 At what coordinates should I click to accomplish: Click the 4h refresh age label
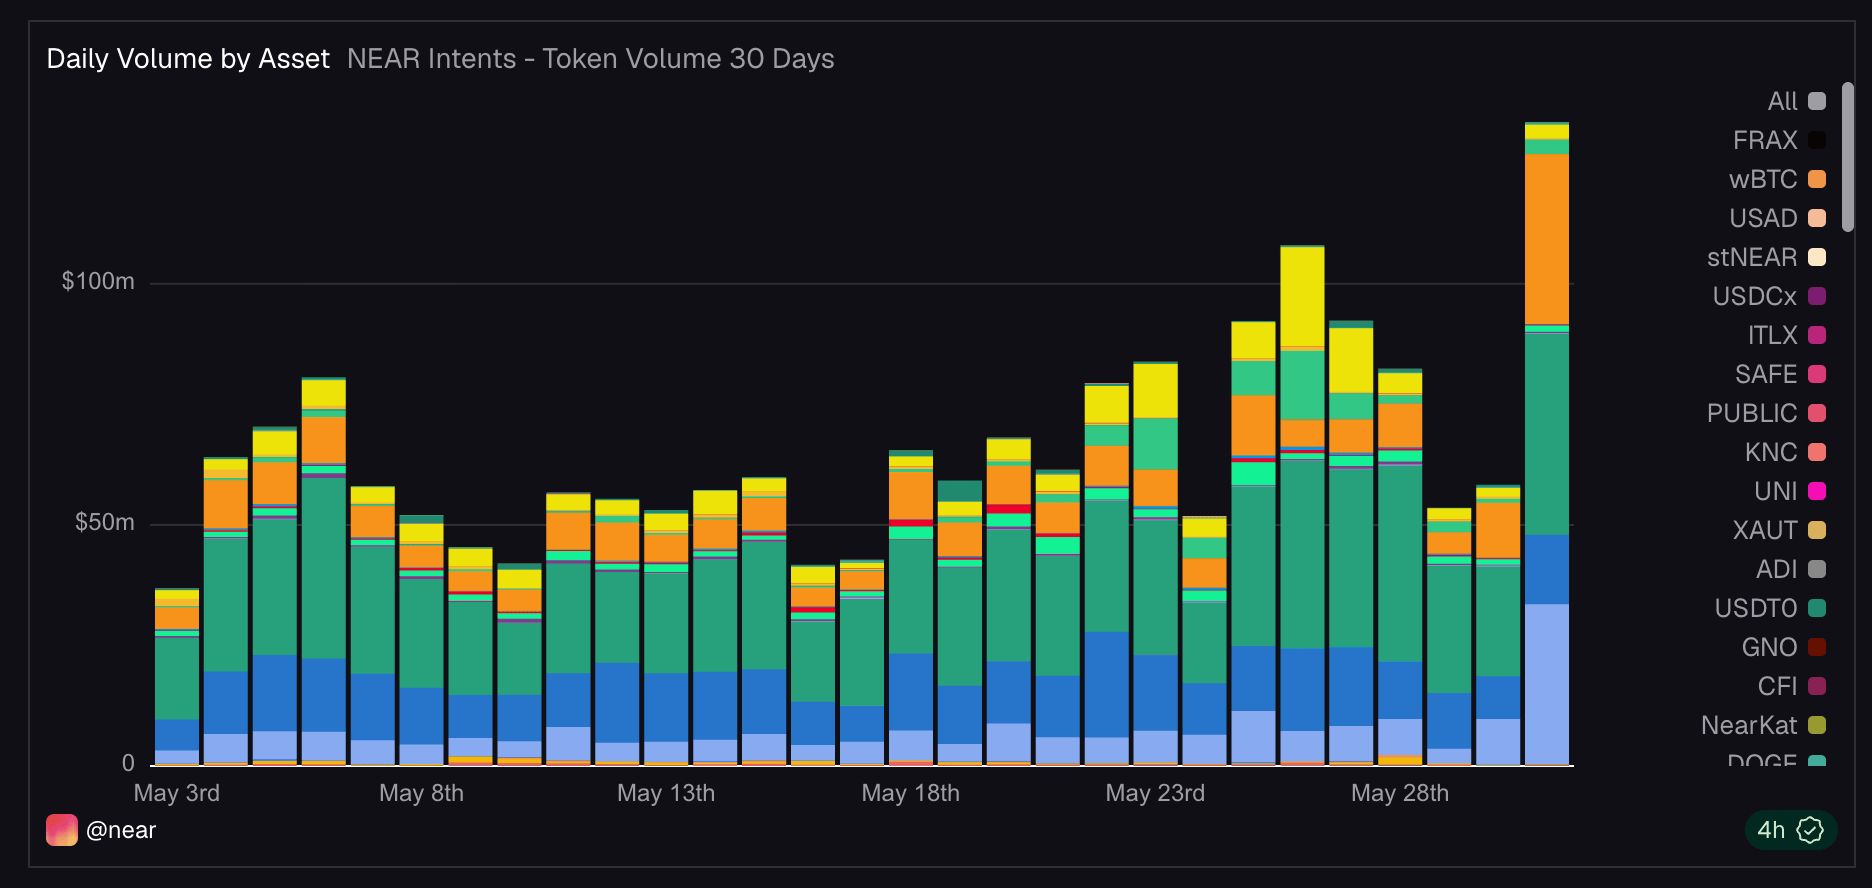tap(1771, 830)
